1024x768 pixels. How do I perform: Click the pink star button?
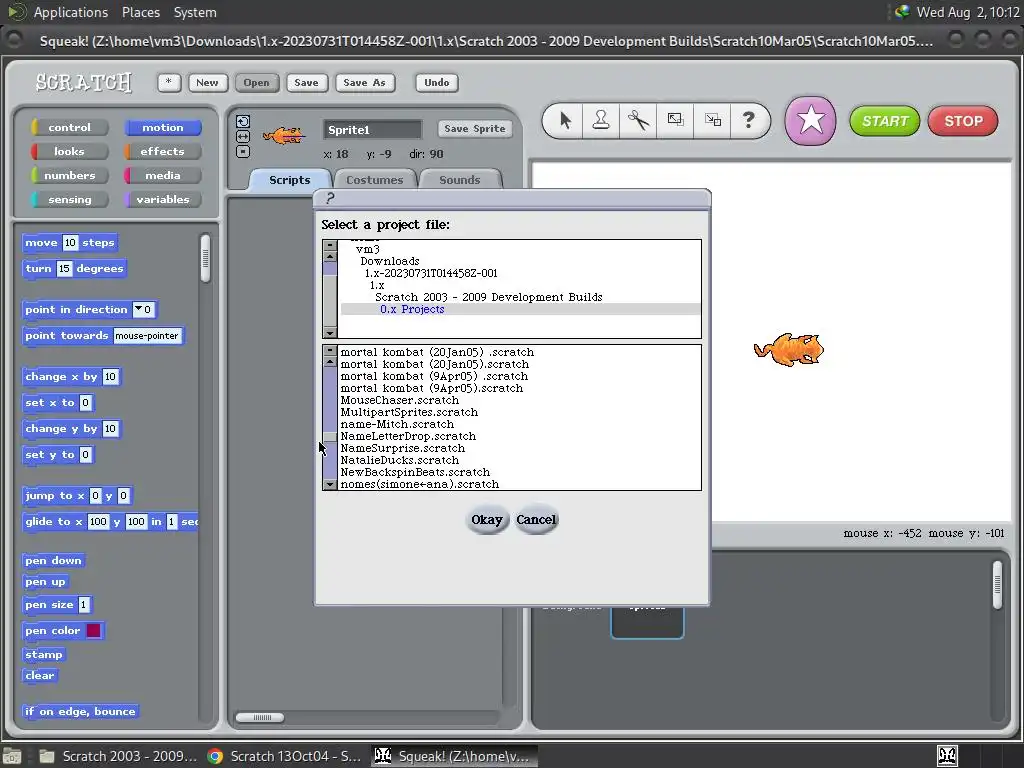coord(810,121)
